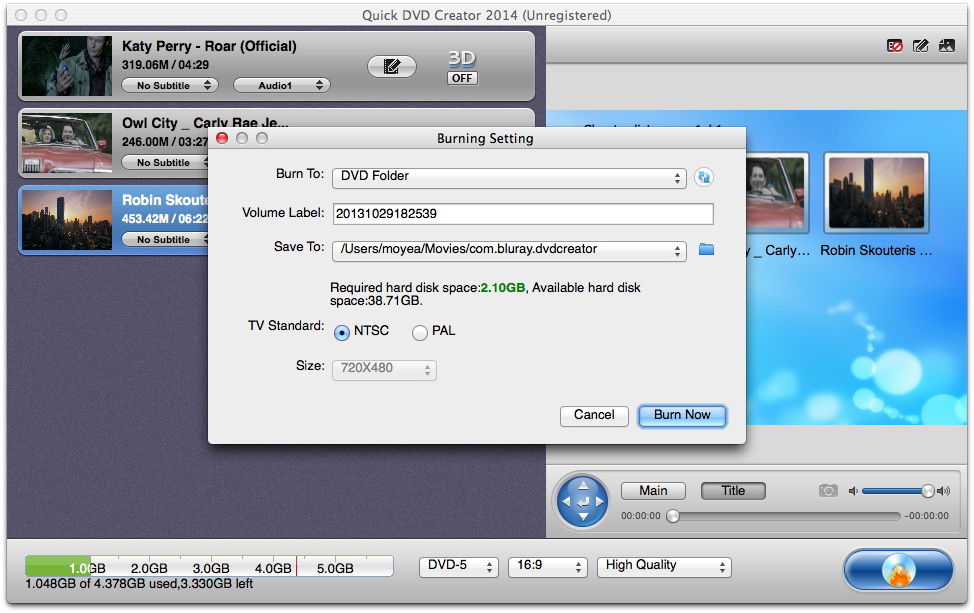
Task: Select Owl City video thumbnail in list
Action: (x=67, y=143)
